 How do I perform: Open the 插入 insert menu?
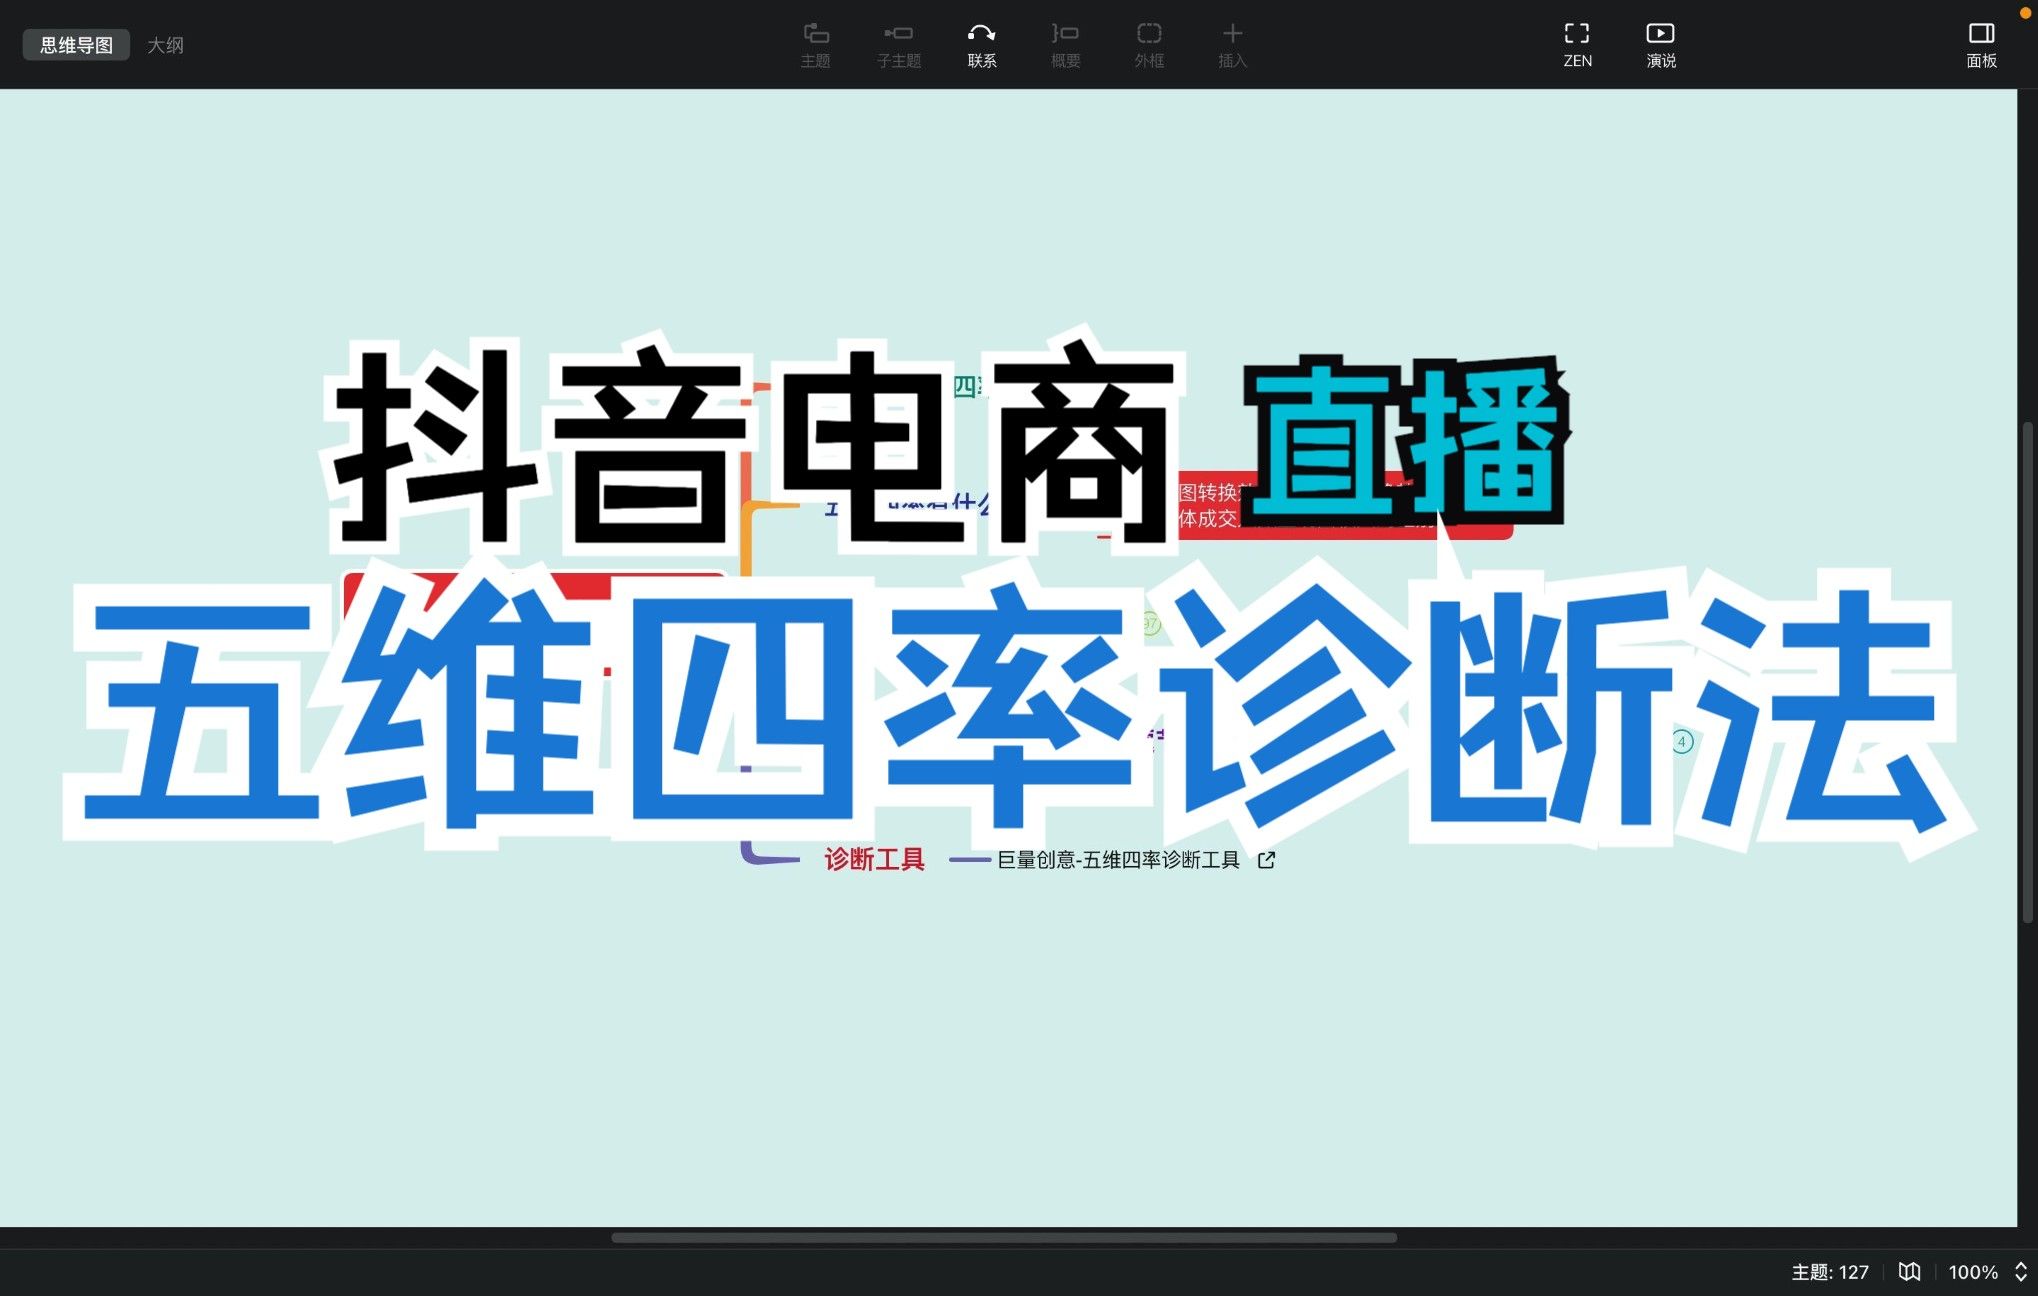tap(1233, 45)
